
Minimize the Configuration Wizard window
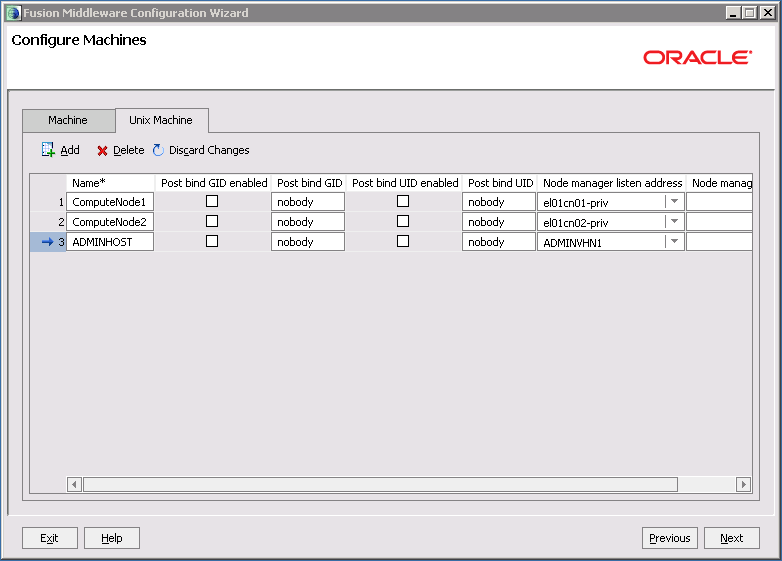[733, 13]
